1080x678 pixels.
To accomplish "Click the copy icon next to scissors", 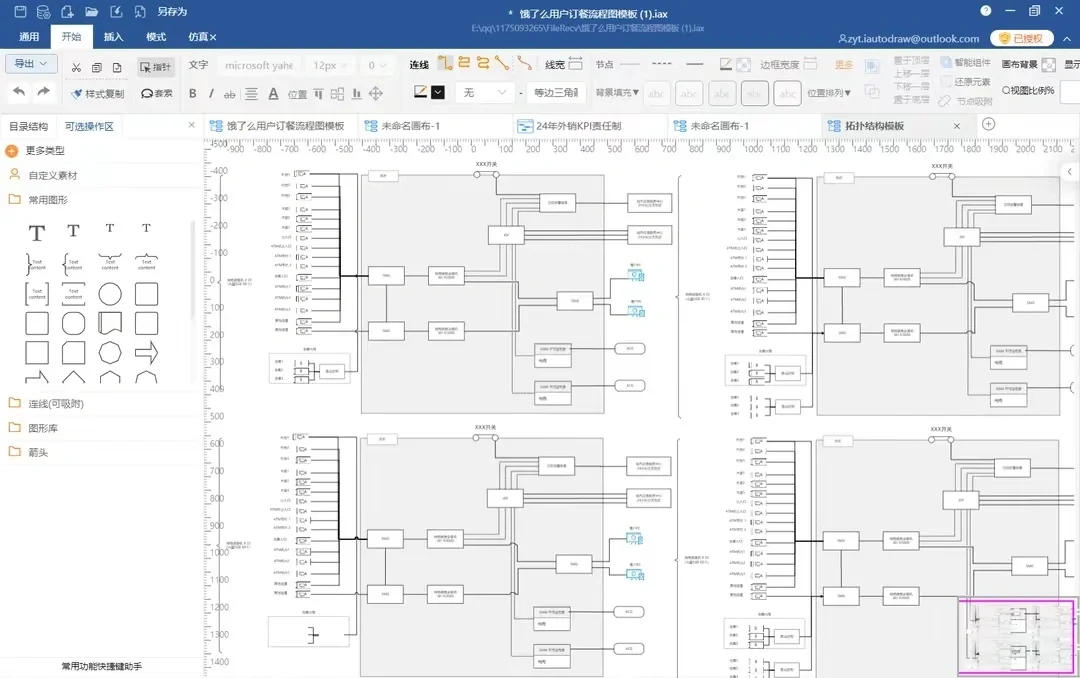I will coord(96,68).
